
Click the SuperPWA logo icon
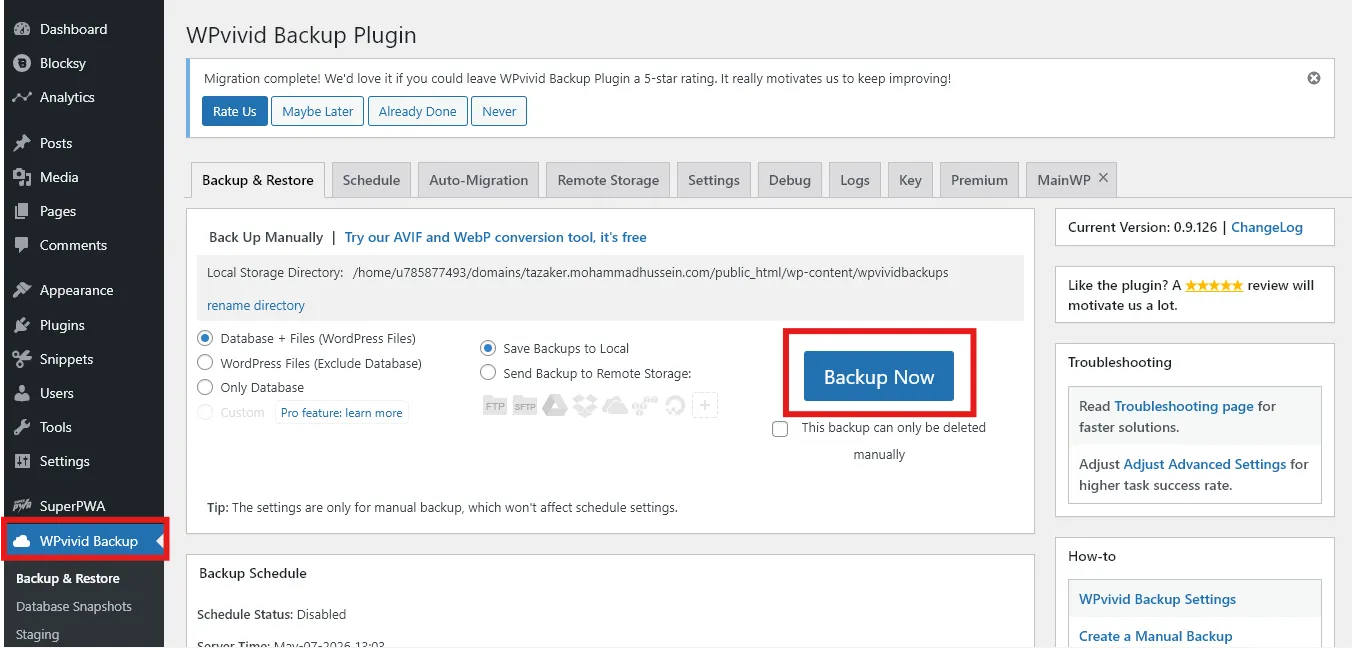click(x=22, y=506)
